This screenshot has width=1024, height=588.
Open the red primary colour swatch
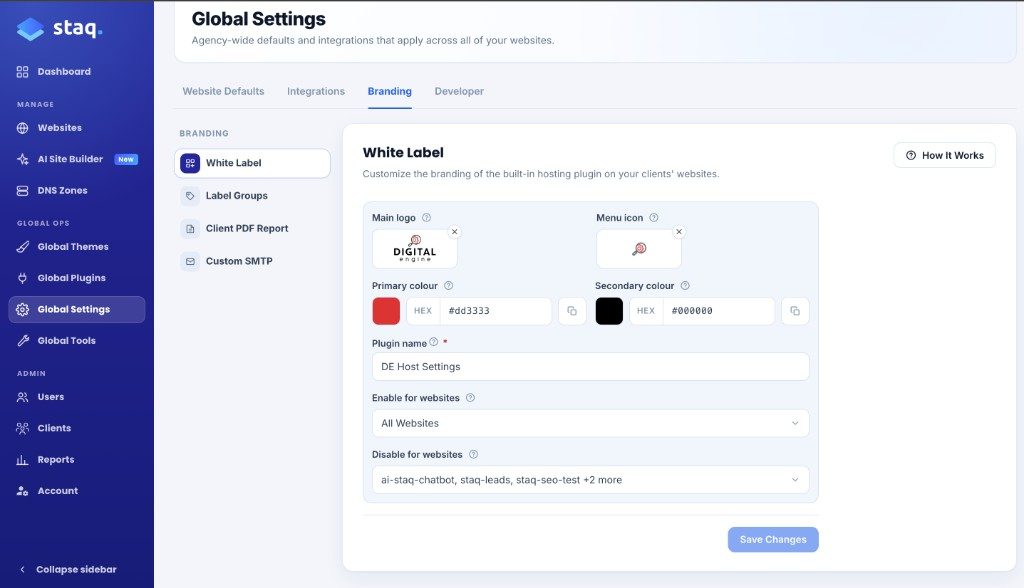(x=386, y=311)
